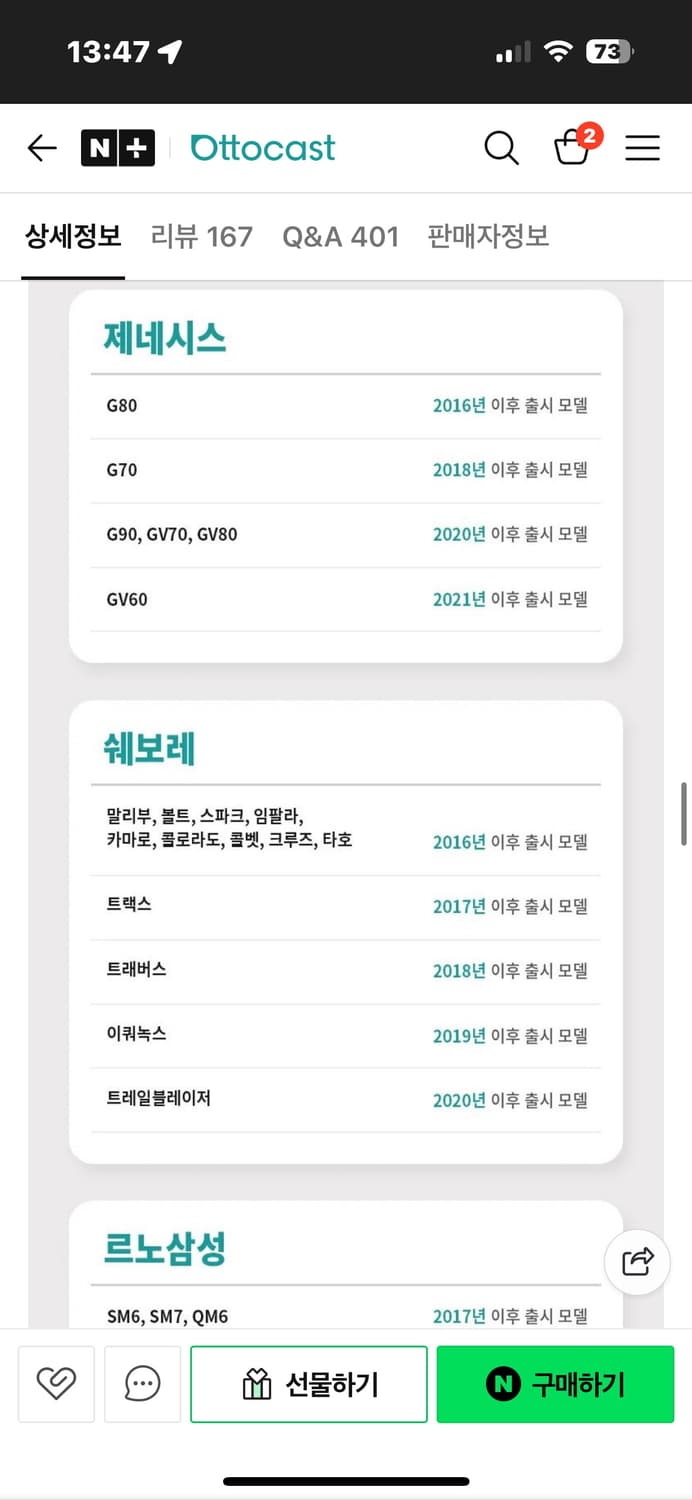Tap the battery indicator showing 73
The height and width of the screenshot is (1500, 692).
[x=607, y=50]
